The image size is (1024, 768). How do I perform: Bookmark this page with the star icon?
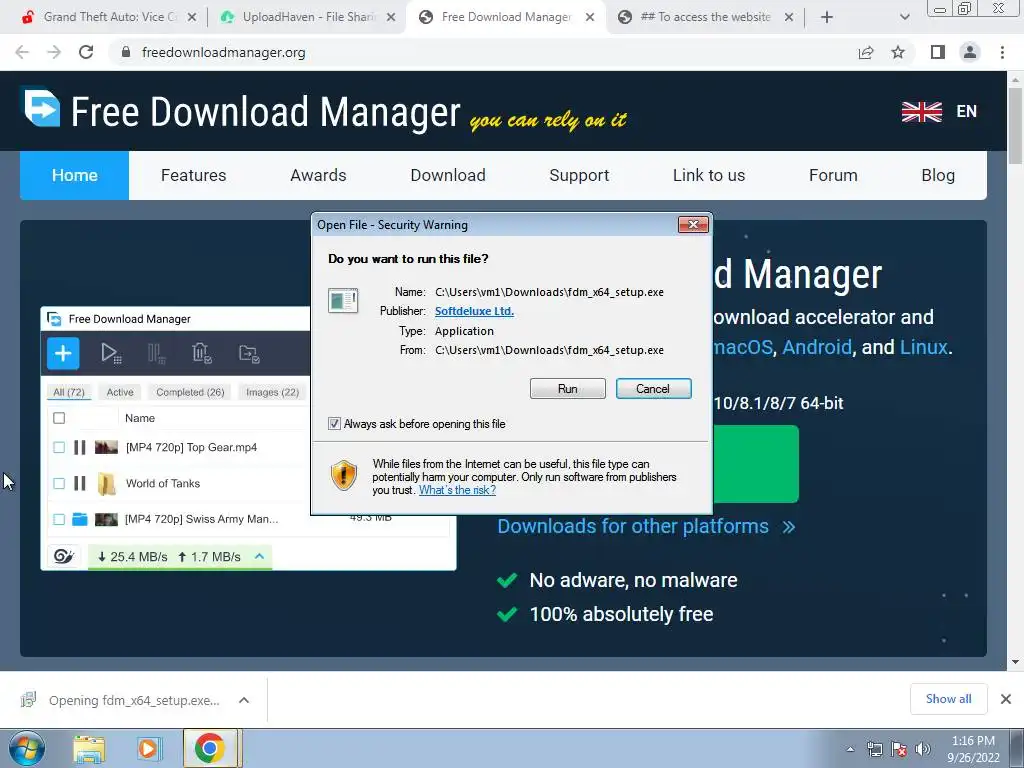(899, 52)
